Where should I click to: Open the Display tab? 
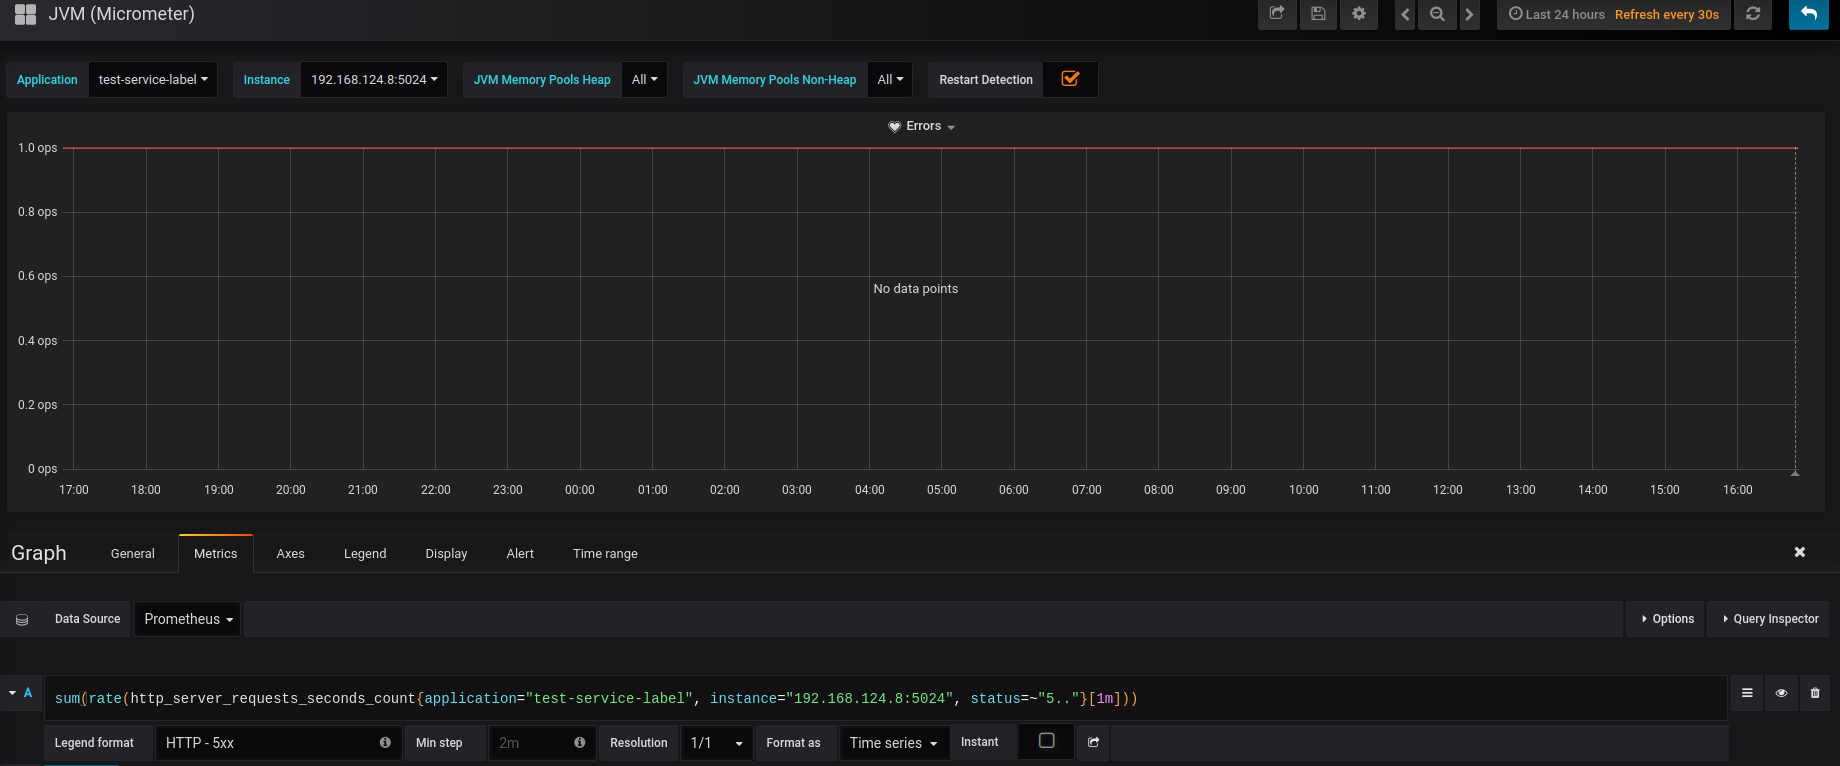pos(446,553)
